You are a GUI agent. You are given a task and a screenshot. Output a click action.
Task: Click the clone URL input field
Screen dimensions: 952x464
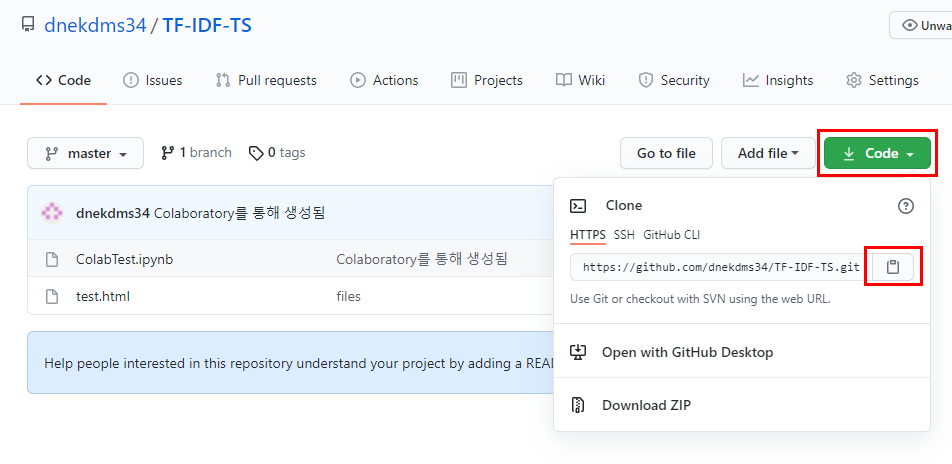(721, 267)
